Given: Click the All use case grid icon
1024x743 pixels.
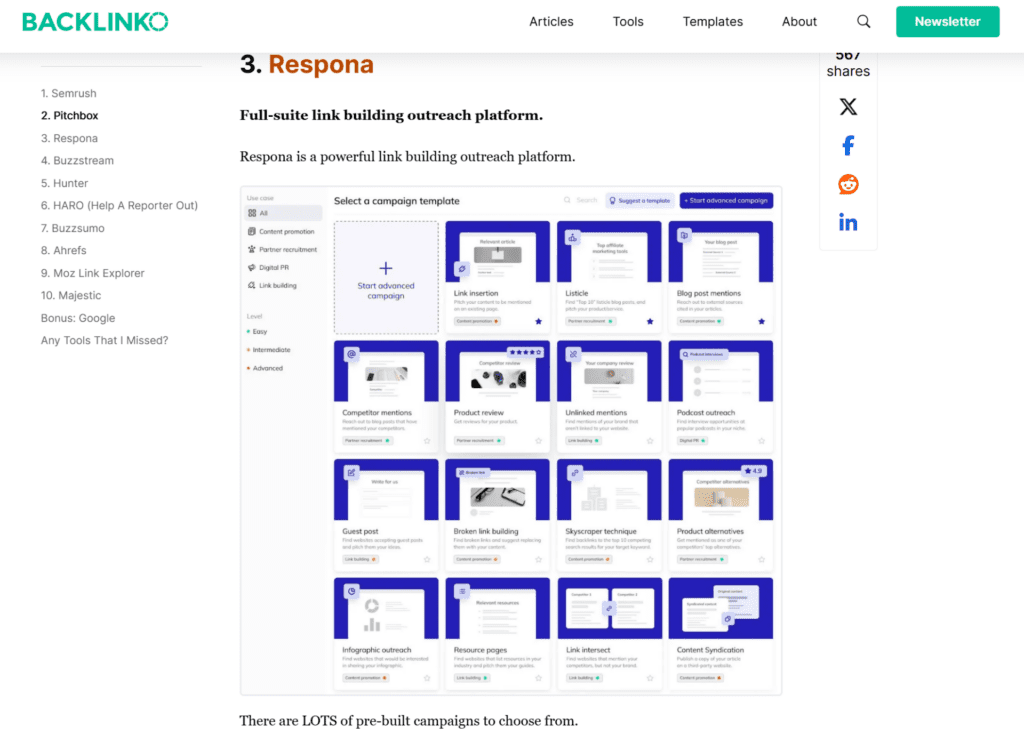Looking at the screenshot, I should point(252,213).
